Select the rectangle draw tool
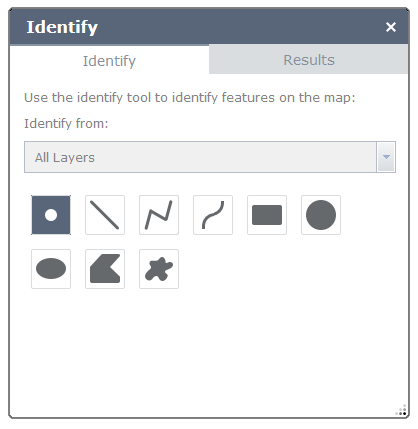Viewport: 418px width, 429px height. 267,215
